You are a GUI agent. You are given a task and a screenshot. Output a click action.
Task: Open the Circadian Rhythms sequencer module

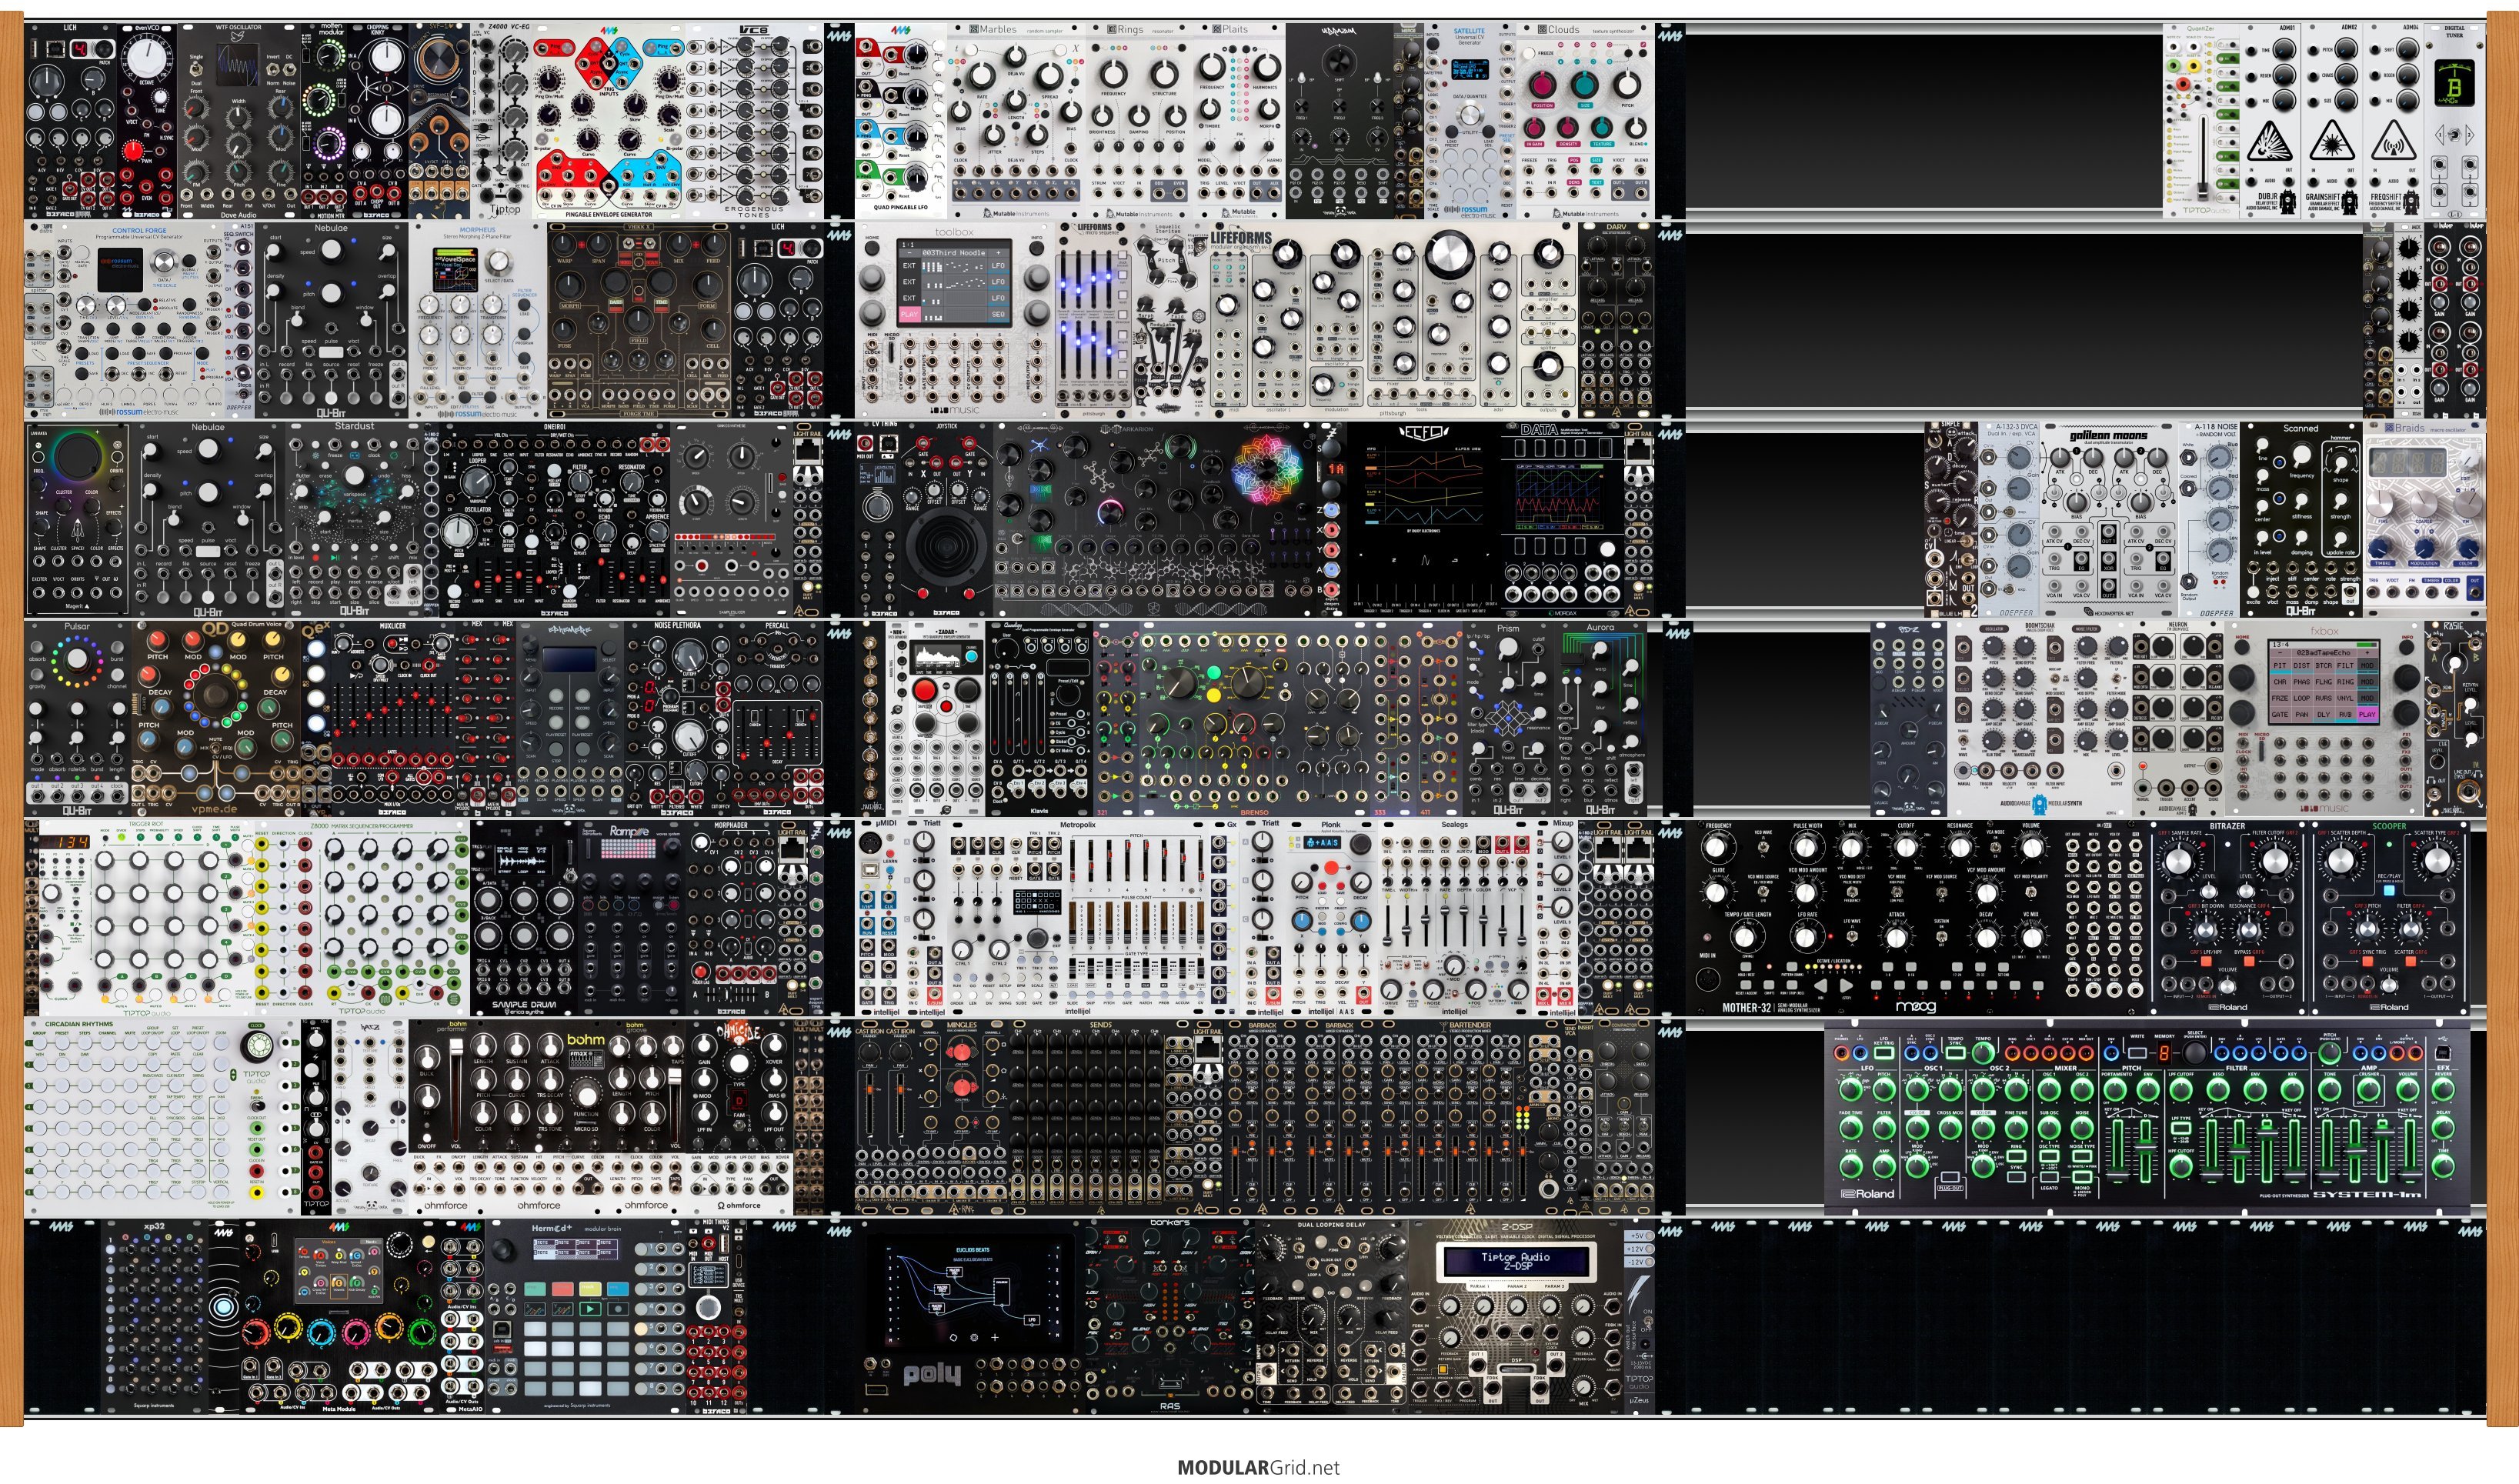(163, 1117)
